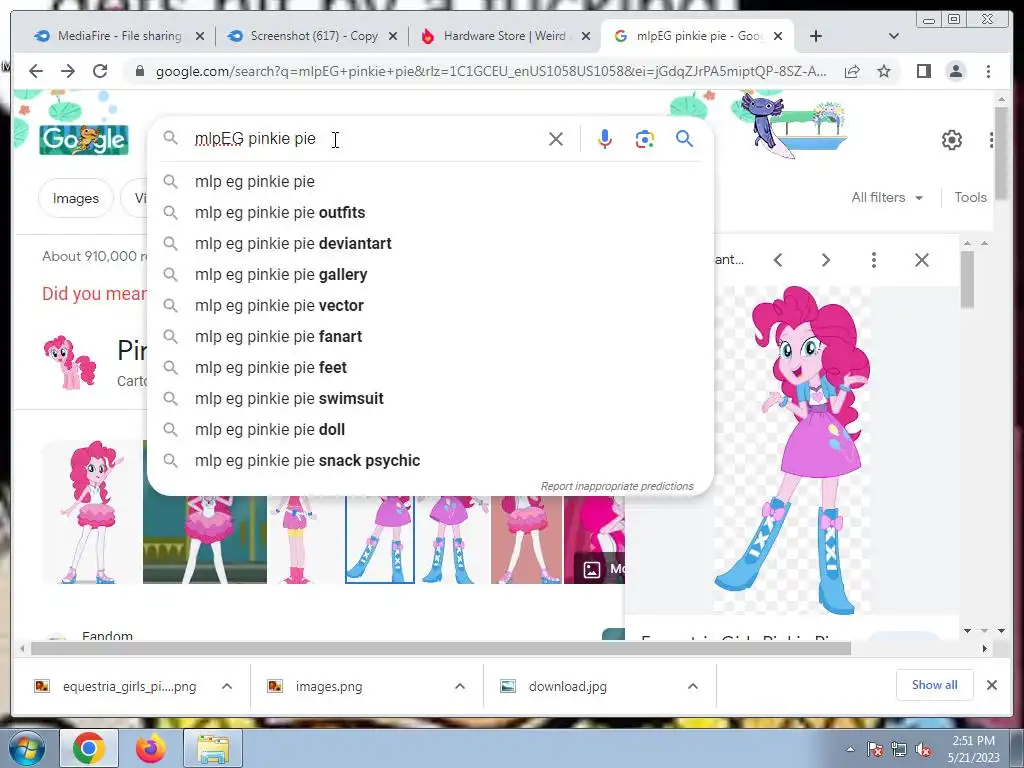Close the downloads bar
Viewport: 1024px width, 768px height.
coord(991,685)
